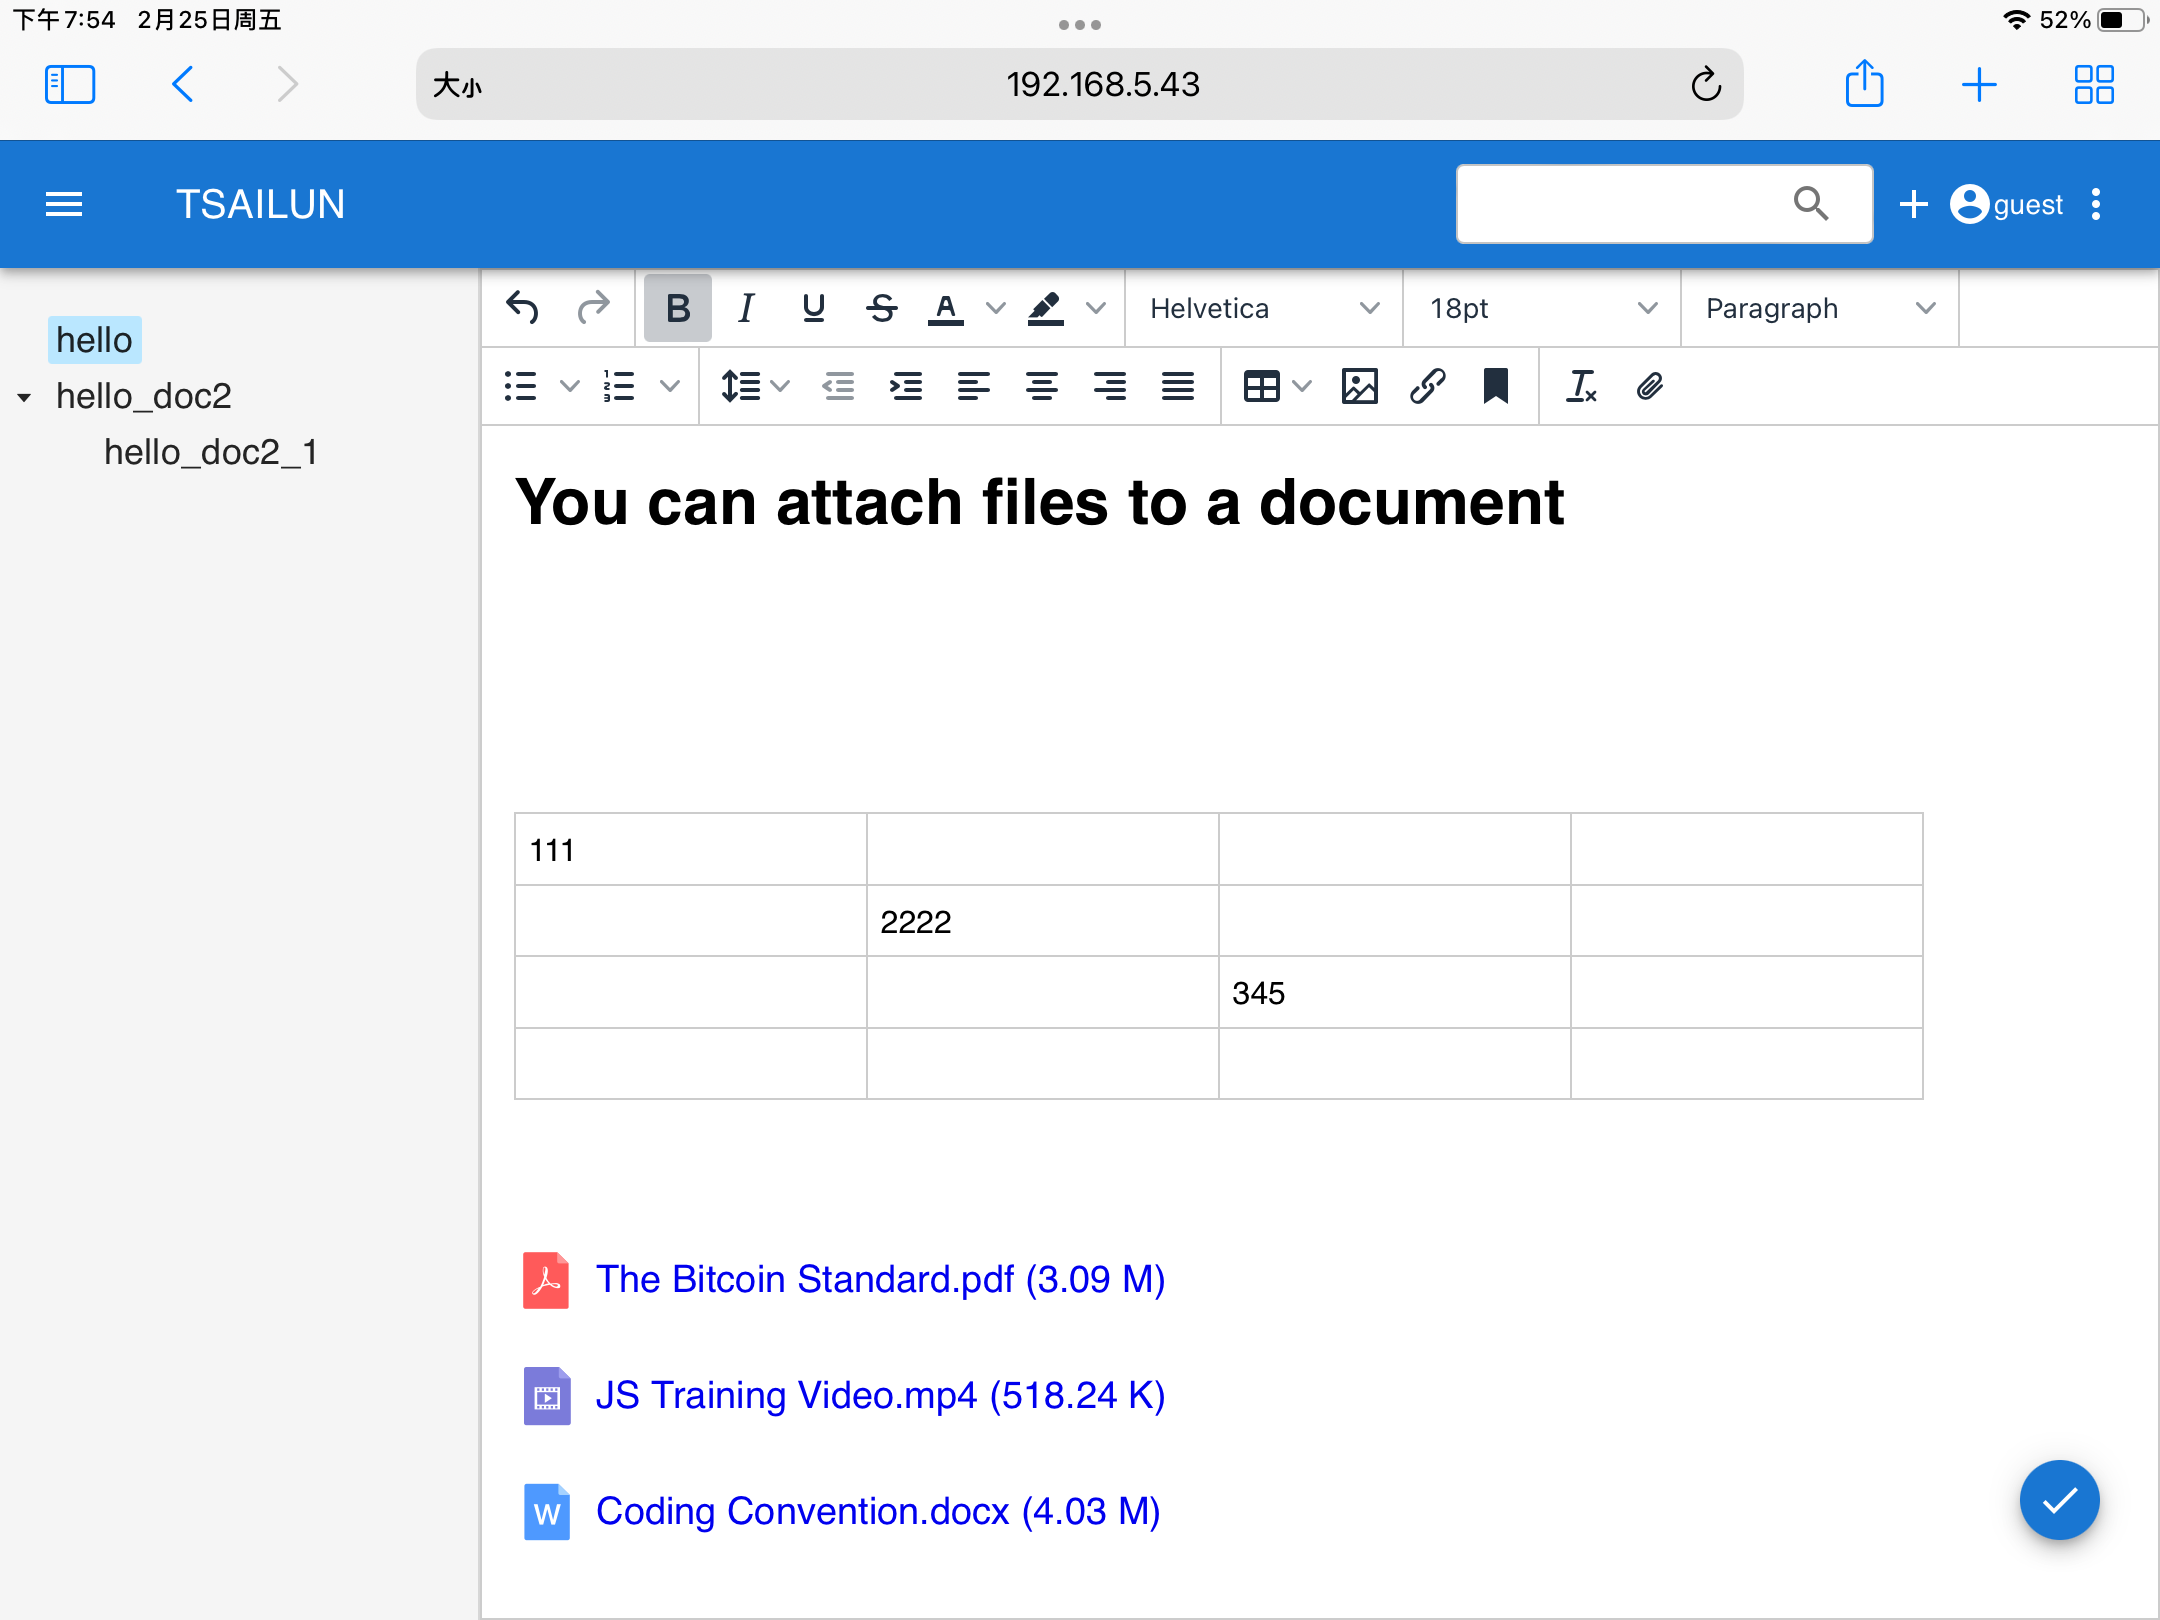Clear text formatting
This screenshot has width=2160, height=1620.
pyautogui.click(x=1581, y=386)
